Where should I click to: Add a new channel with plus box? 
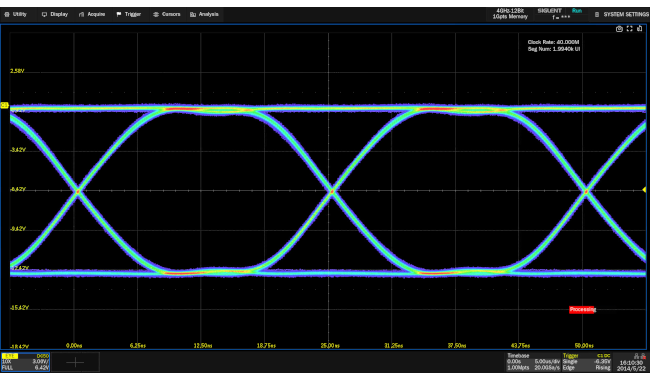click(x=75, y=362)
